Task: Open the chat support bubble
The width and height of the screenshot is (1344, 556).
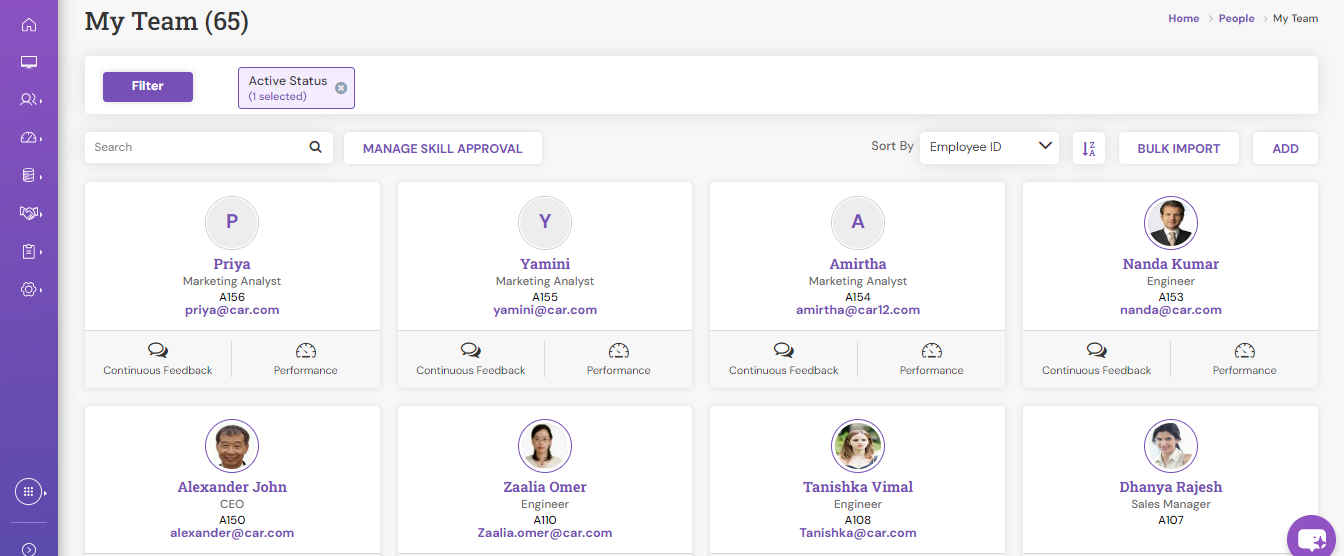Action: 1312,538
